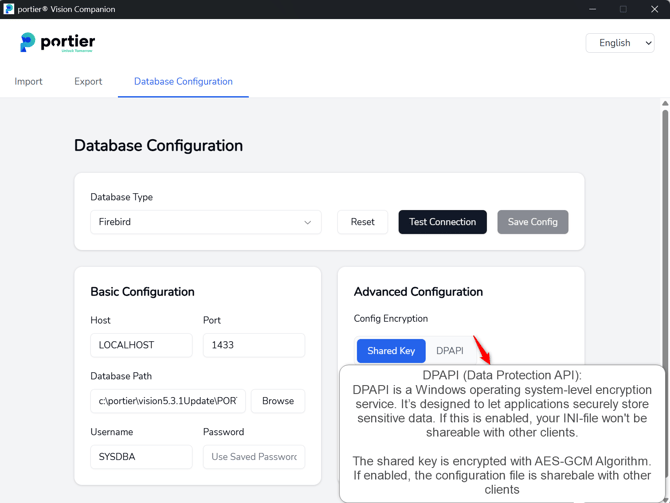The width and height of the screenshot is (670, 503).
Task: Switch config encryption to DPAPI
Action: [449, 351]
